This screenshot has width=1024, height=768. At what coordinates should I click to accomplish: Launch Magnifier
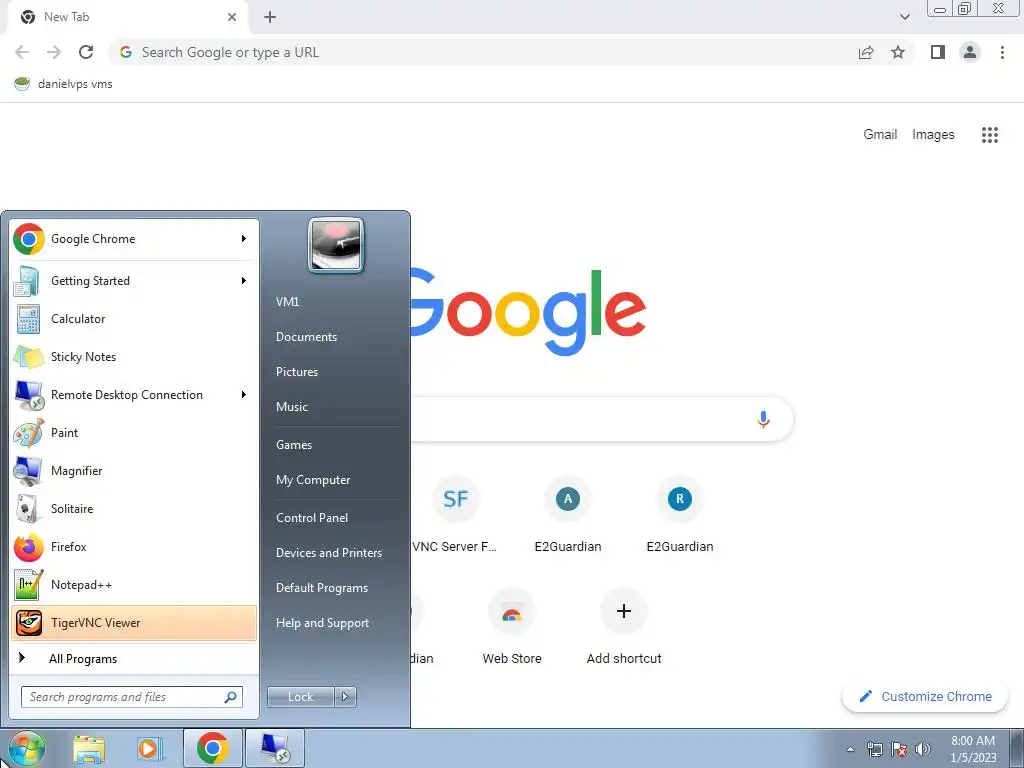coord(134,470)
